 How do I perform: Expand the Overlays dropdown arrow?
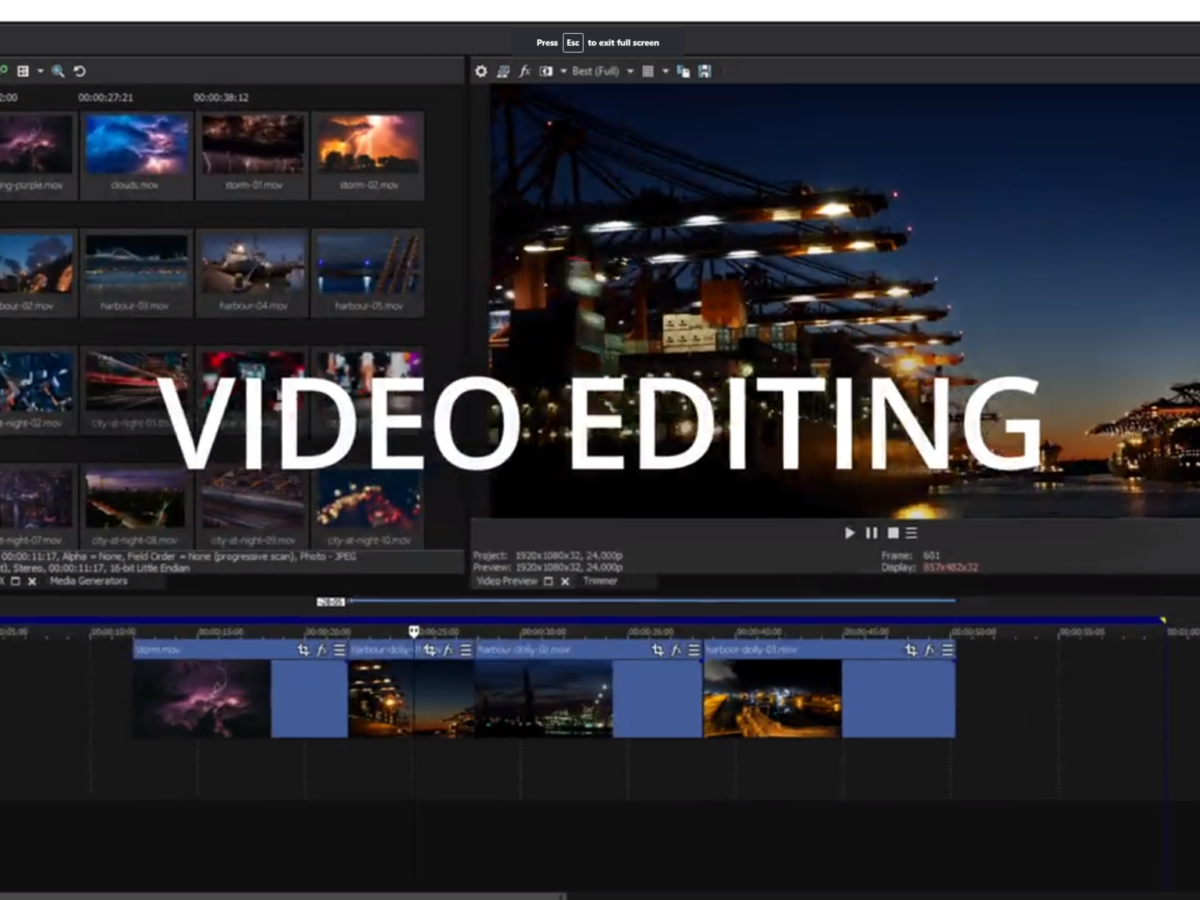click(665, 71)
